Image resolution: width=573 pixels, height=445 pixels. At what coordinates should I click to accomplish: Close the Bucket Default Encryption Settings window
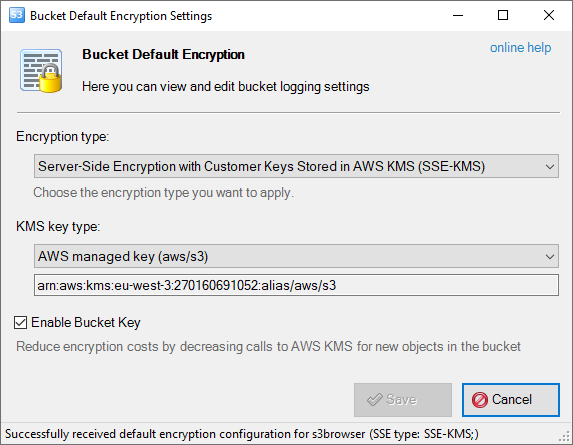click(549, 15)
